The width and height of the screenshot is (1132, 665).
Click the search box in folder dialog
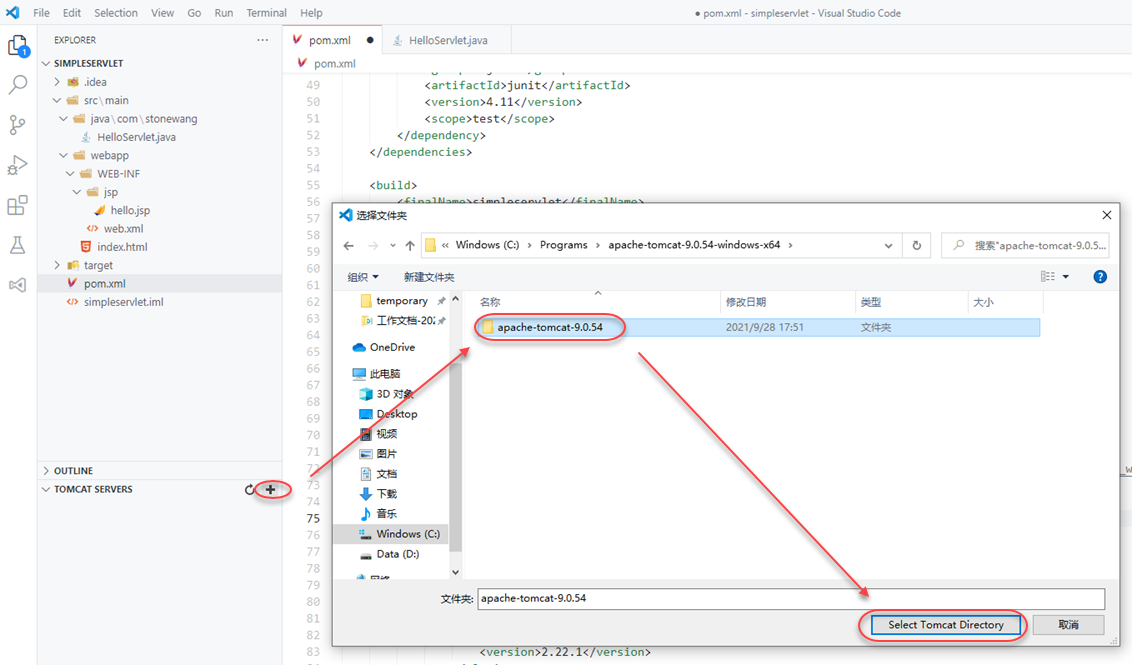tap(1025, 245)
